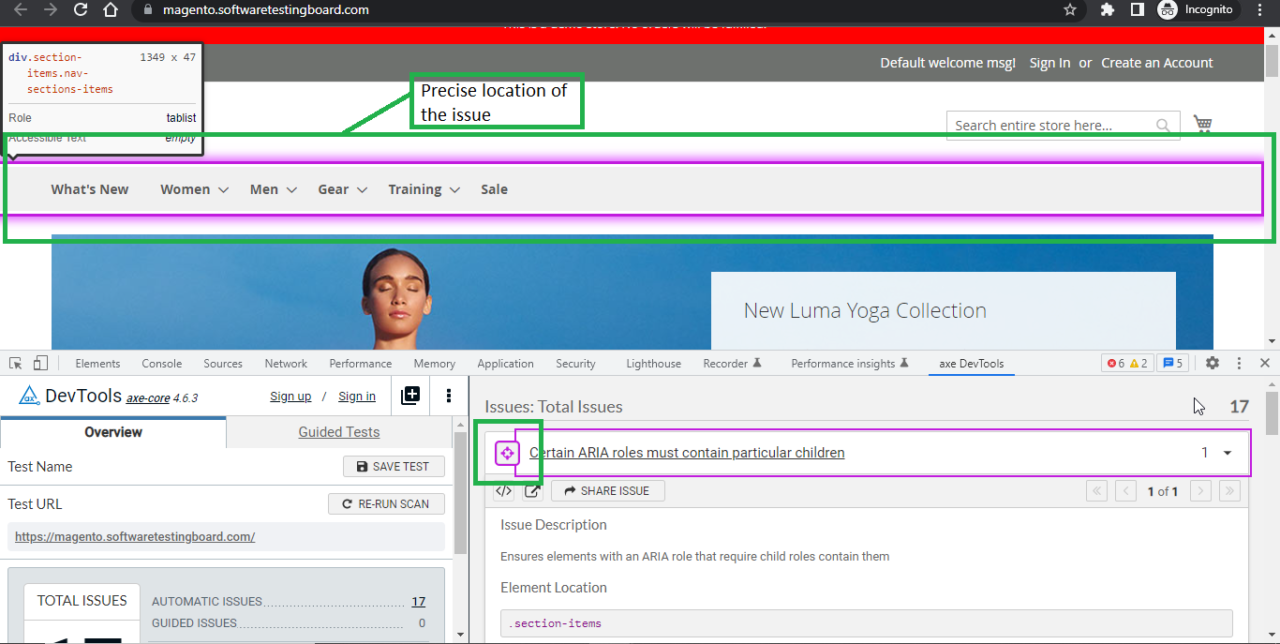Switch to the Guided Tests tab
The height and width of the screenshot is (644, 1280).
point(339,432)
